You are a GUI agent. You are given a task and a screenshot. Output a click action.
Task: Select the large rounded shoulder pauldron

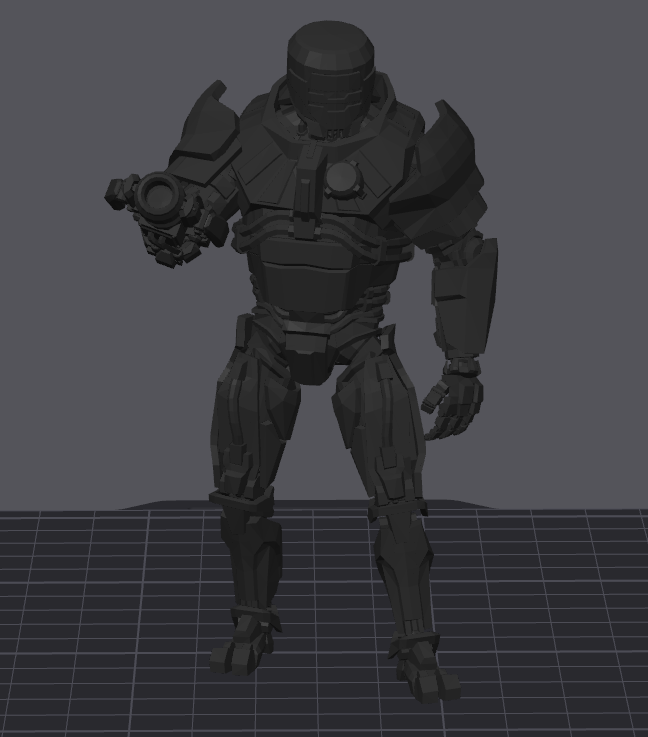pyautogui.click(x=436, y=173)
